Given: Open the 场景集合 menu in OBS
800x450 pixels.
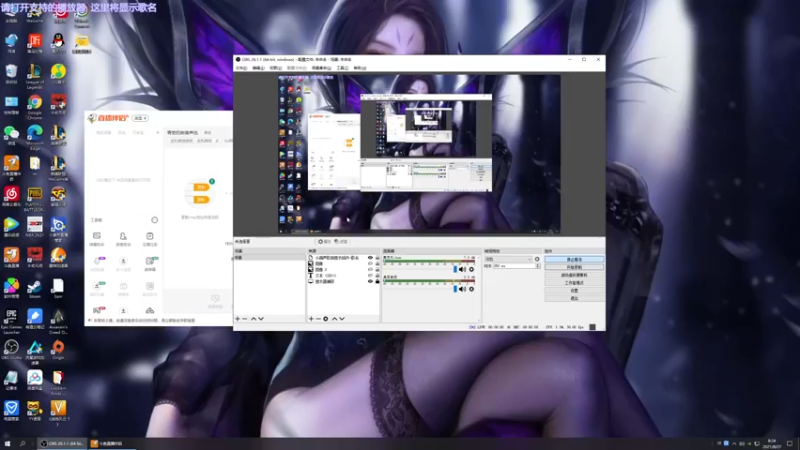Looking at the screenshot, I should point(321,68).
